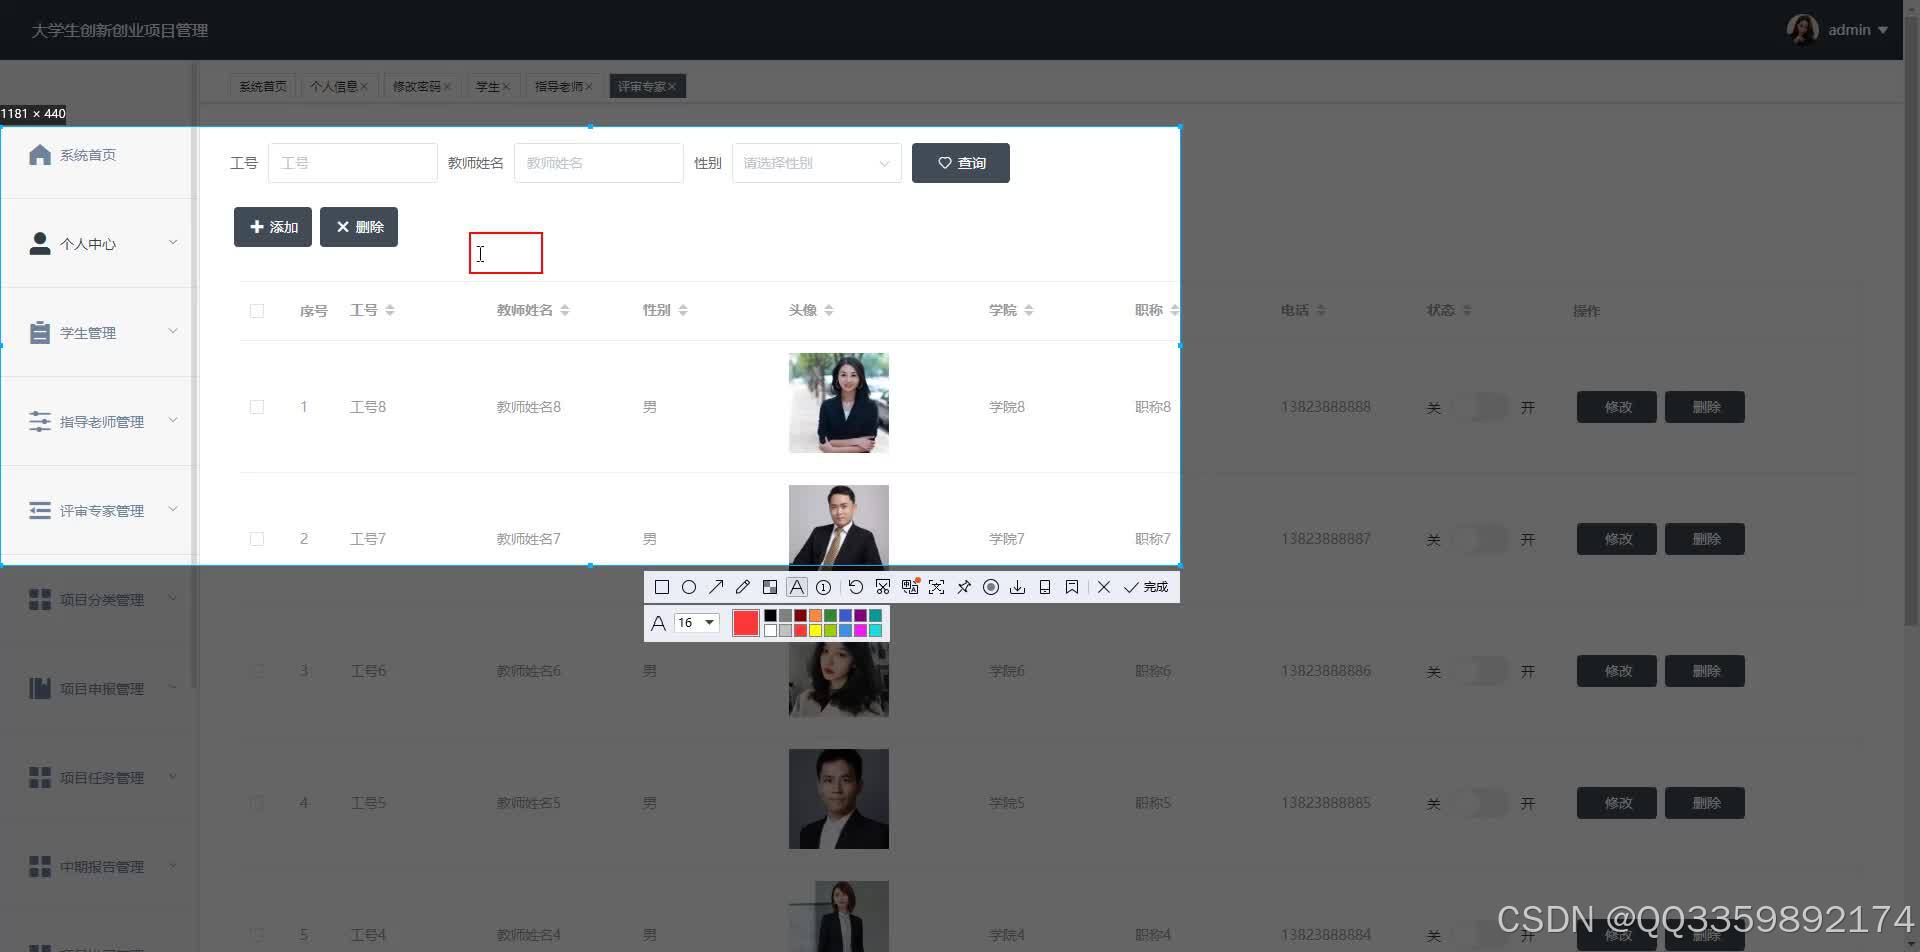The image size is (1920, 952).
Task: Click 删除 for row with 13823888887
Action: [x=1705, y=539]
